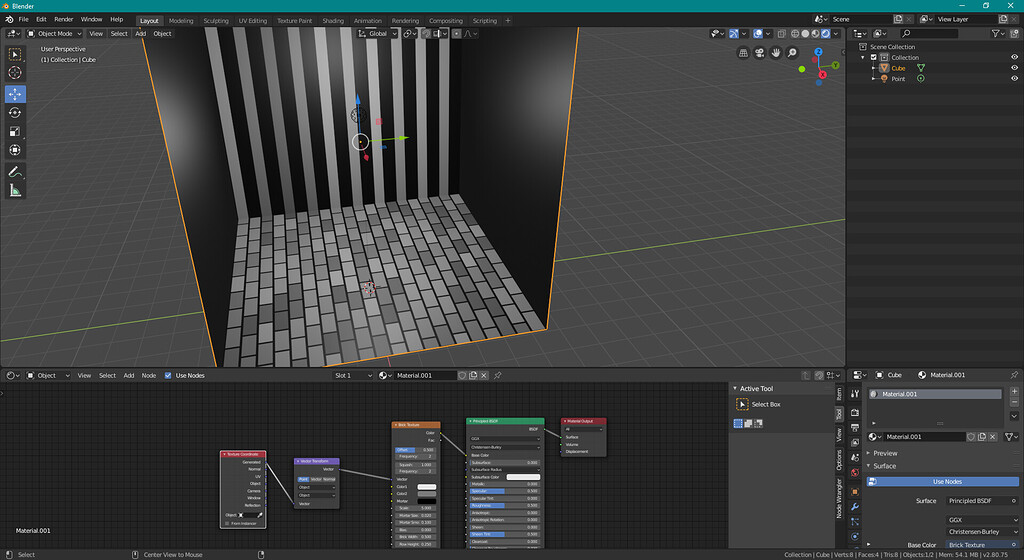Open the Output properties tab
The image size is (1024, 560).
point(855,428)
